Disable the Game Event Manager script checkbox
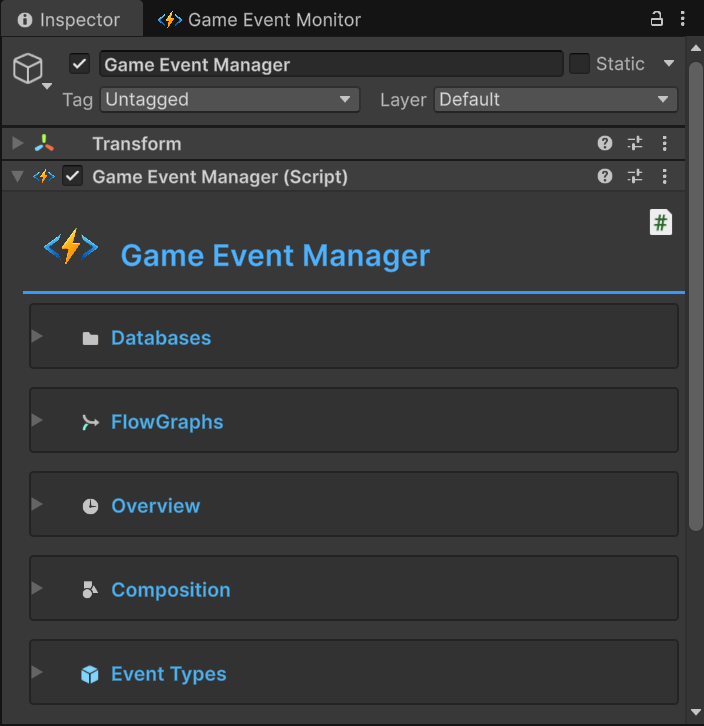Viewport: 704px width, 726px height. 72,177
